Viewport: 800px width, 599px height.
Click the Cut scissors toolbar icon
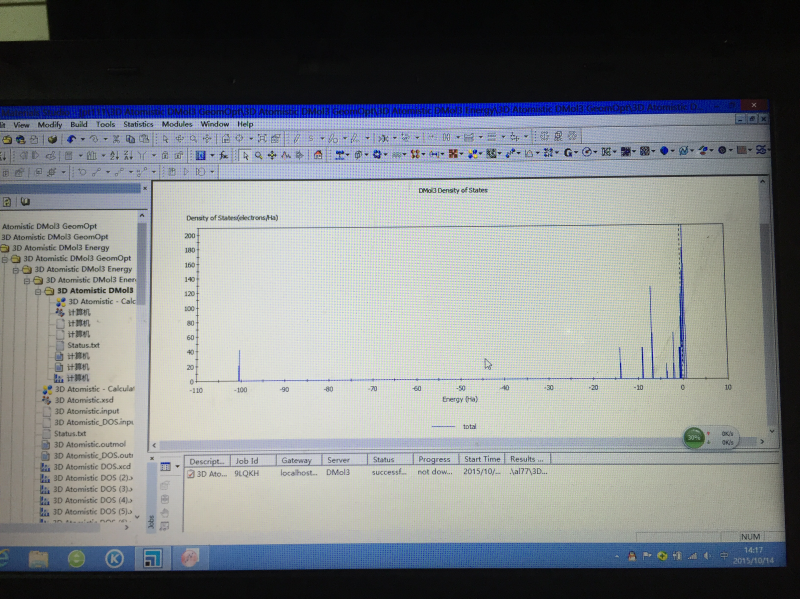pyautogui.click(x=116, y=139)
